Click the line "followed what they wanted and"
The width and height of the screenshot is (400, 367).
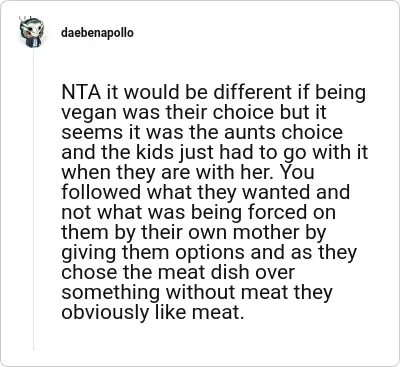(x=206, y=192)
